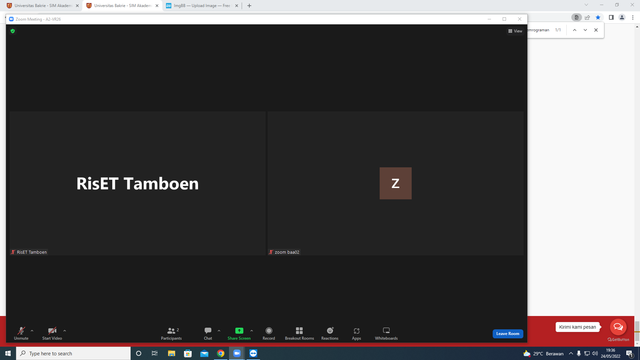
Task: Open File Explorer from the taskbar
Action: (x=171, y=353)
